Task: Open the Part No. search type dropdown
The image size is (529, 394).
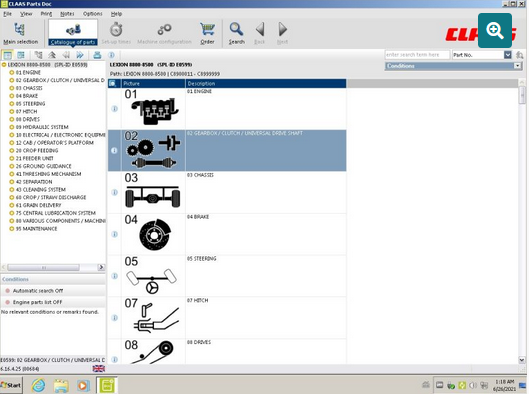Action: click(x=508, y=55)
